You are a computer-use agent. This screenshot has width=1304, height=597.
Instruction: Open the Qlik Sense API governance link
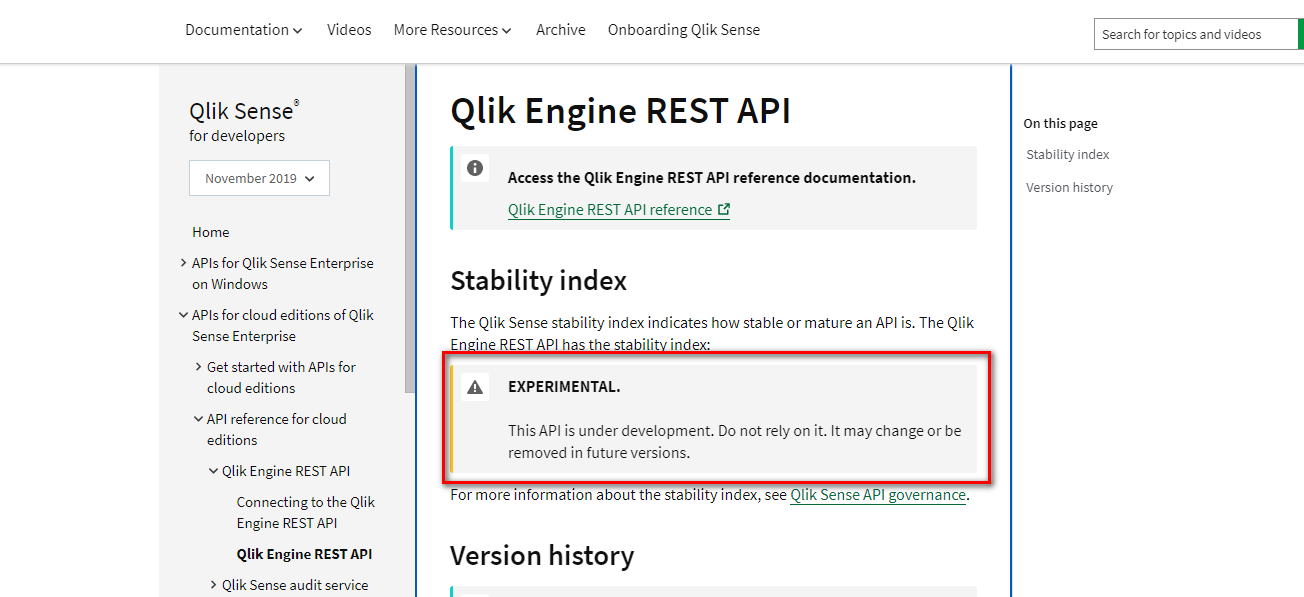(877, 495)
